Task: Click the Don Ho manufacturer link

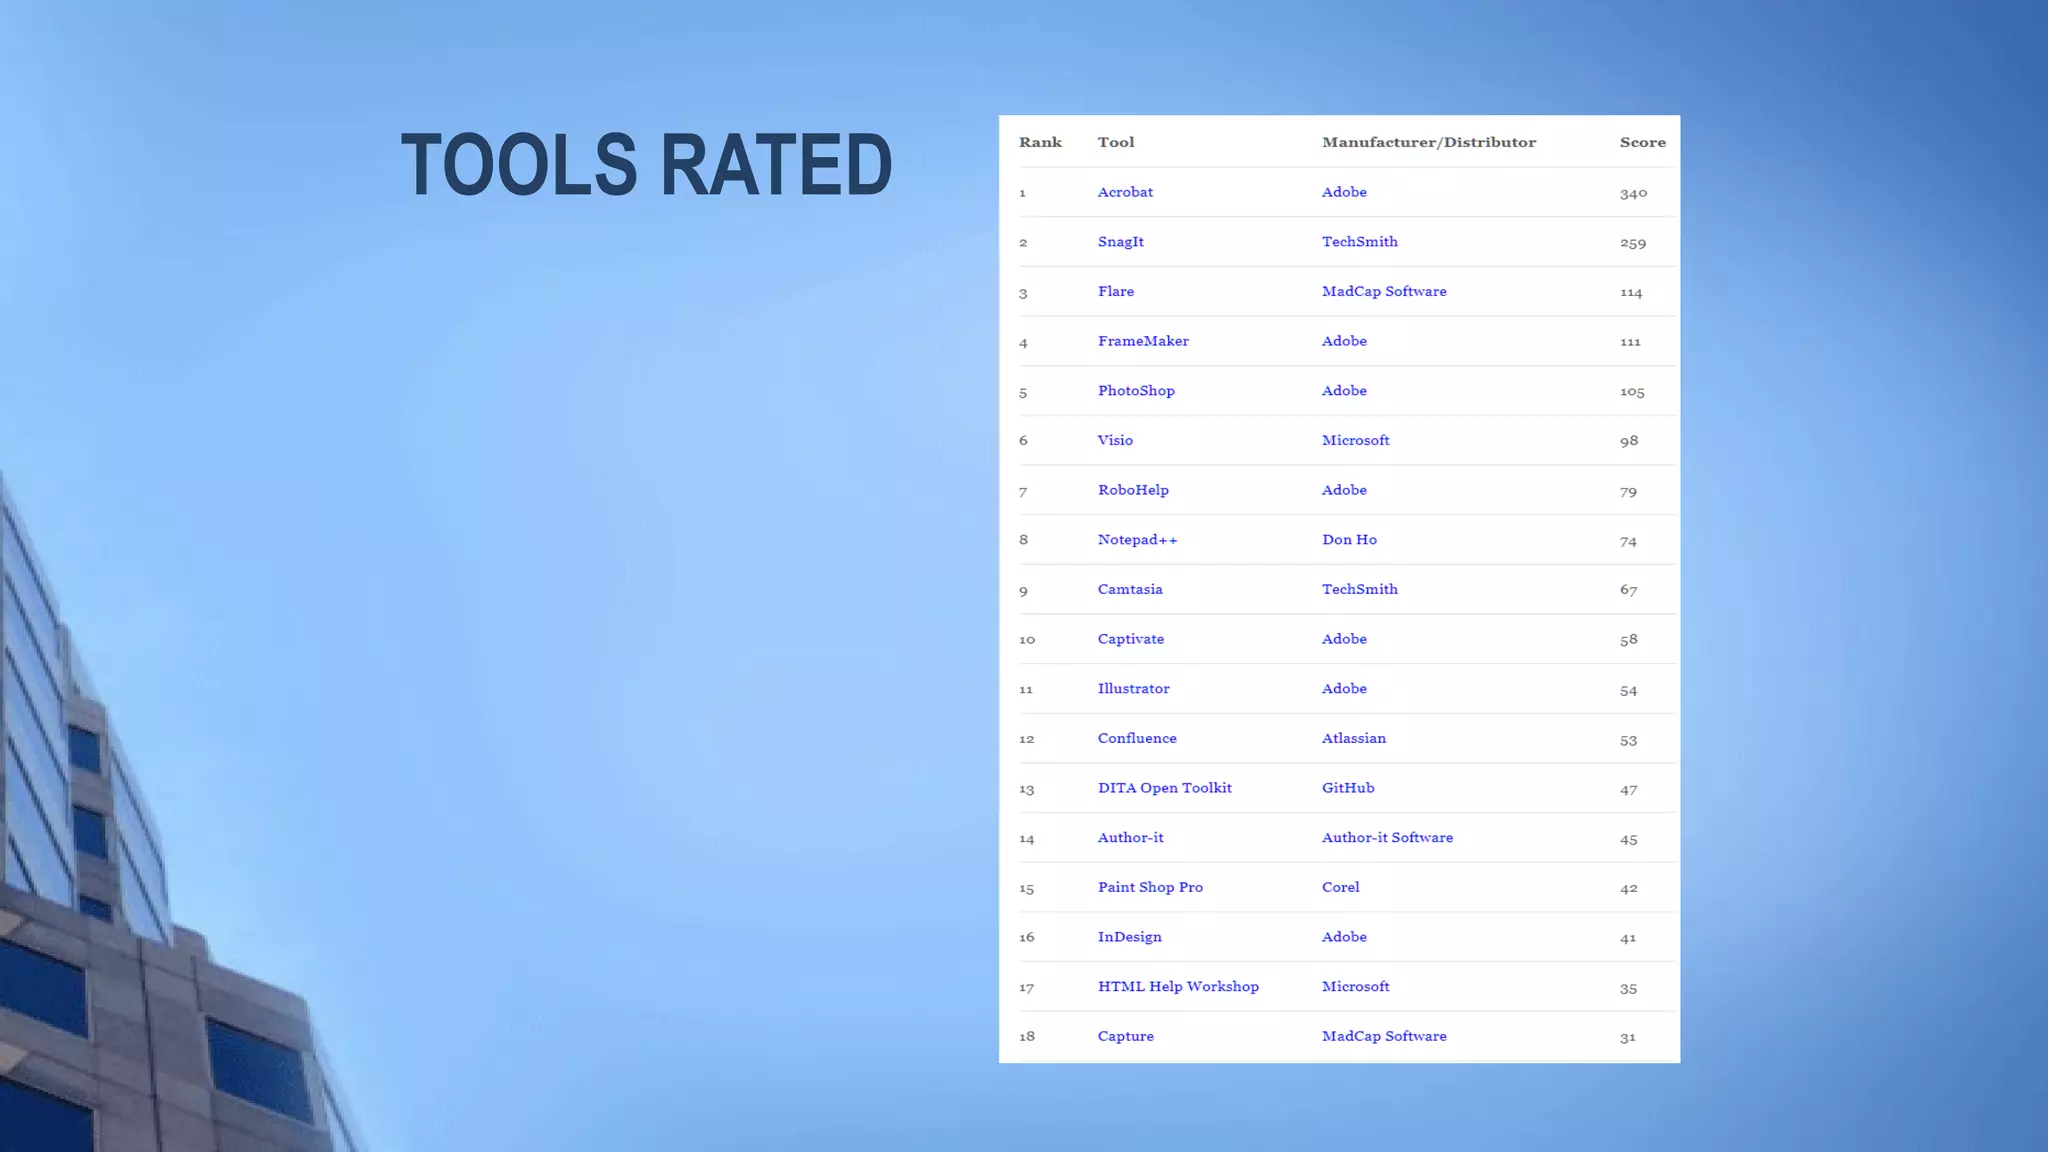Action: click(1349, 540)
